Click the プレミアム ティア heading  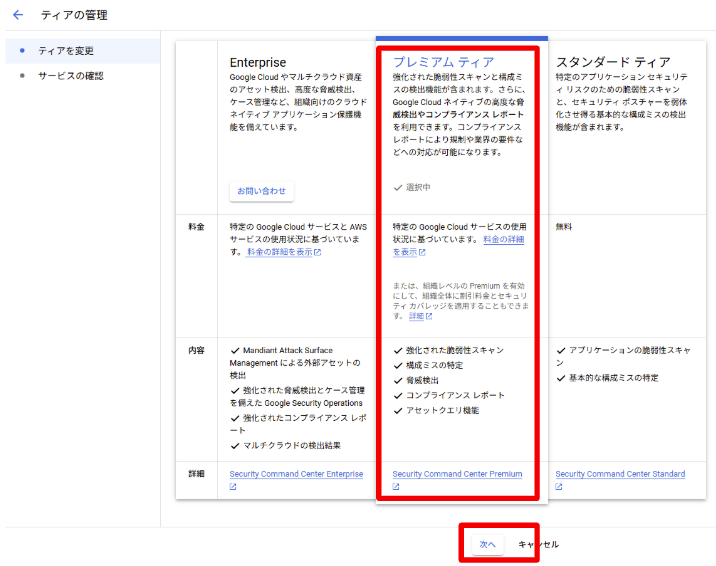pos(443,62)
